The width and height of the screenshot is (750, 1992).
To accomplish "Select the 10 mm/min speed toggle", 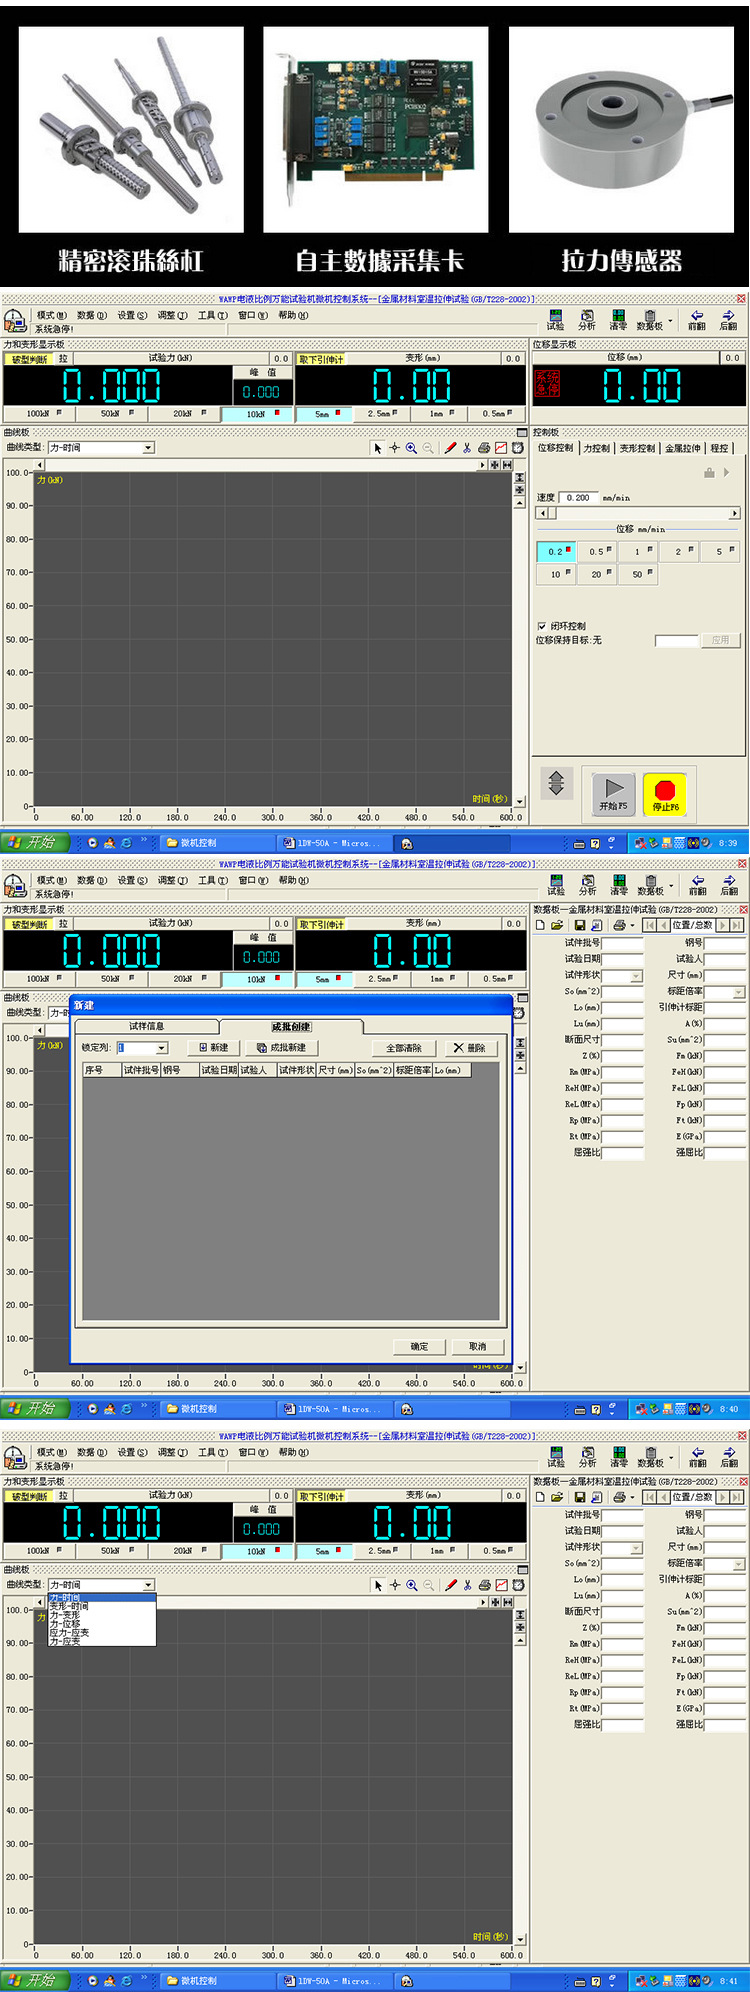I will click(x=556, y=574).
